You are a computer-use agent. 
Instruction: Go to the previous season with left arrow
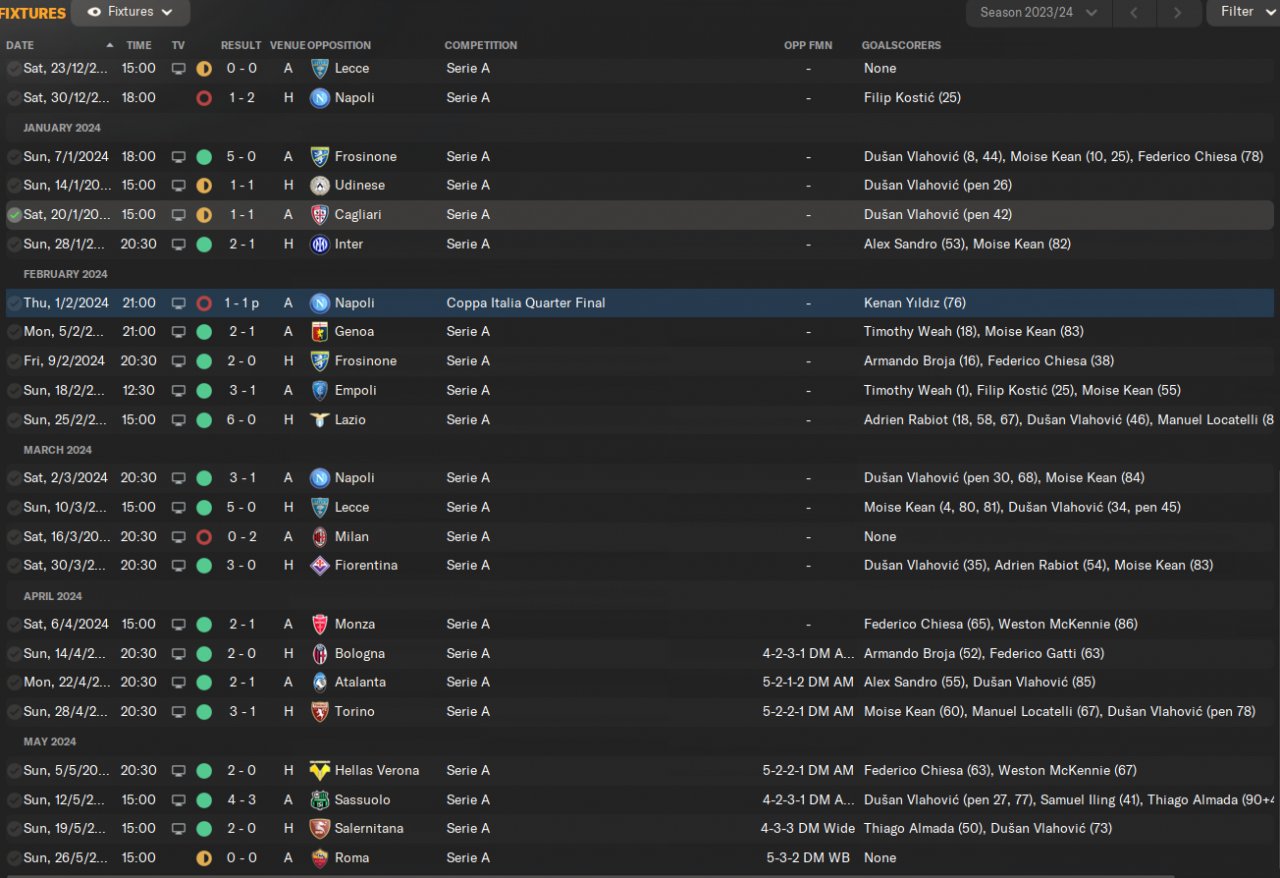1134,12
